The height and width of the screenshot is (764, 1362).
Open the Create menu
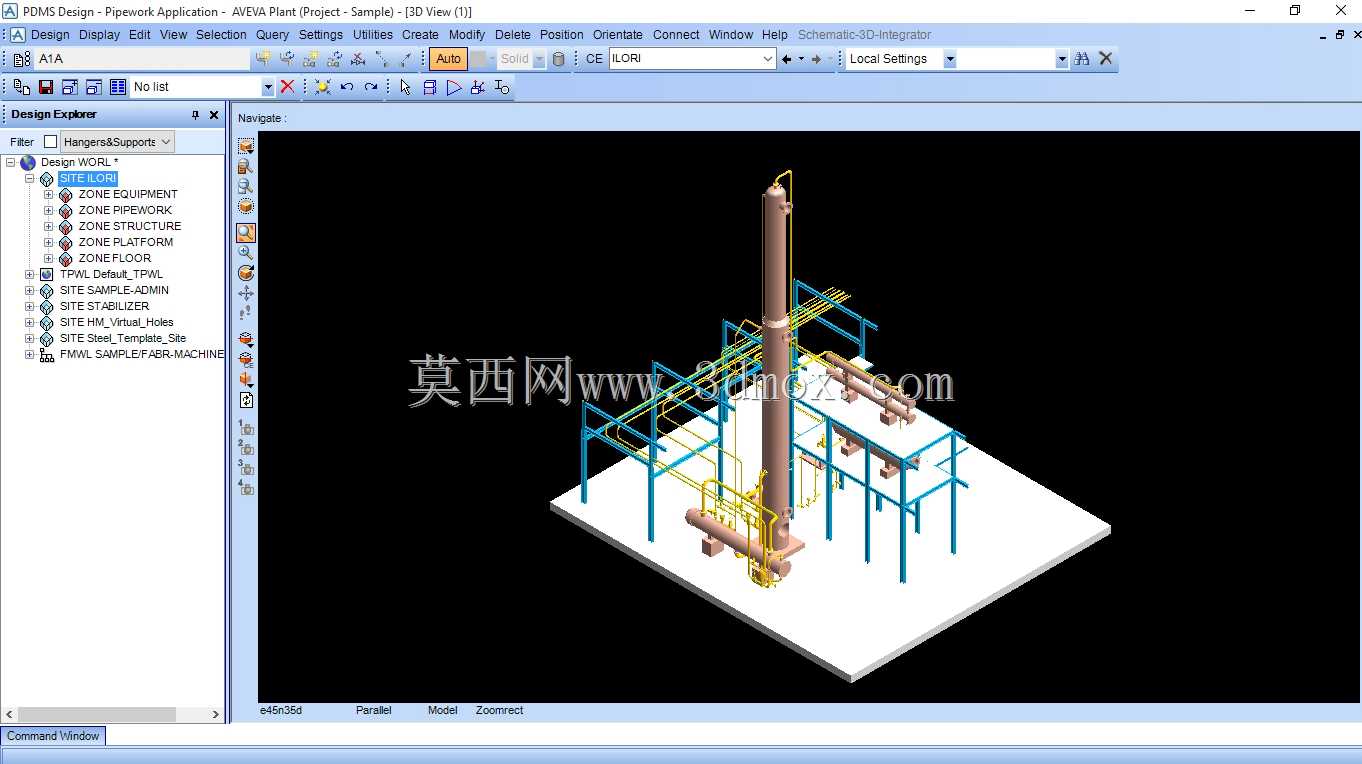click(420, 35)
